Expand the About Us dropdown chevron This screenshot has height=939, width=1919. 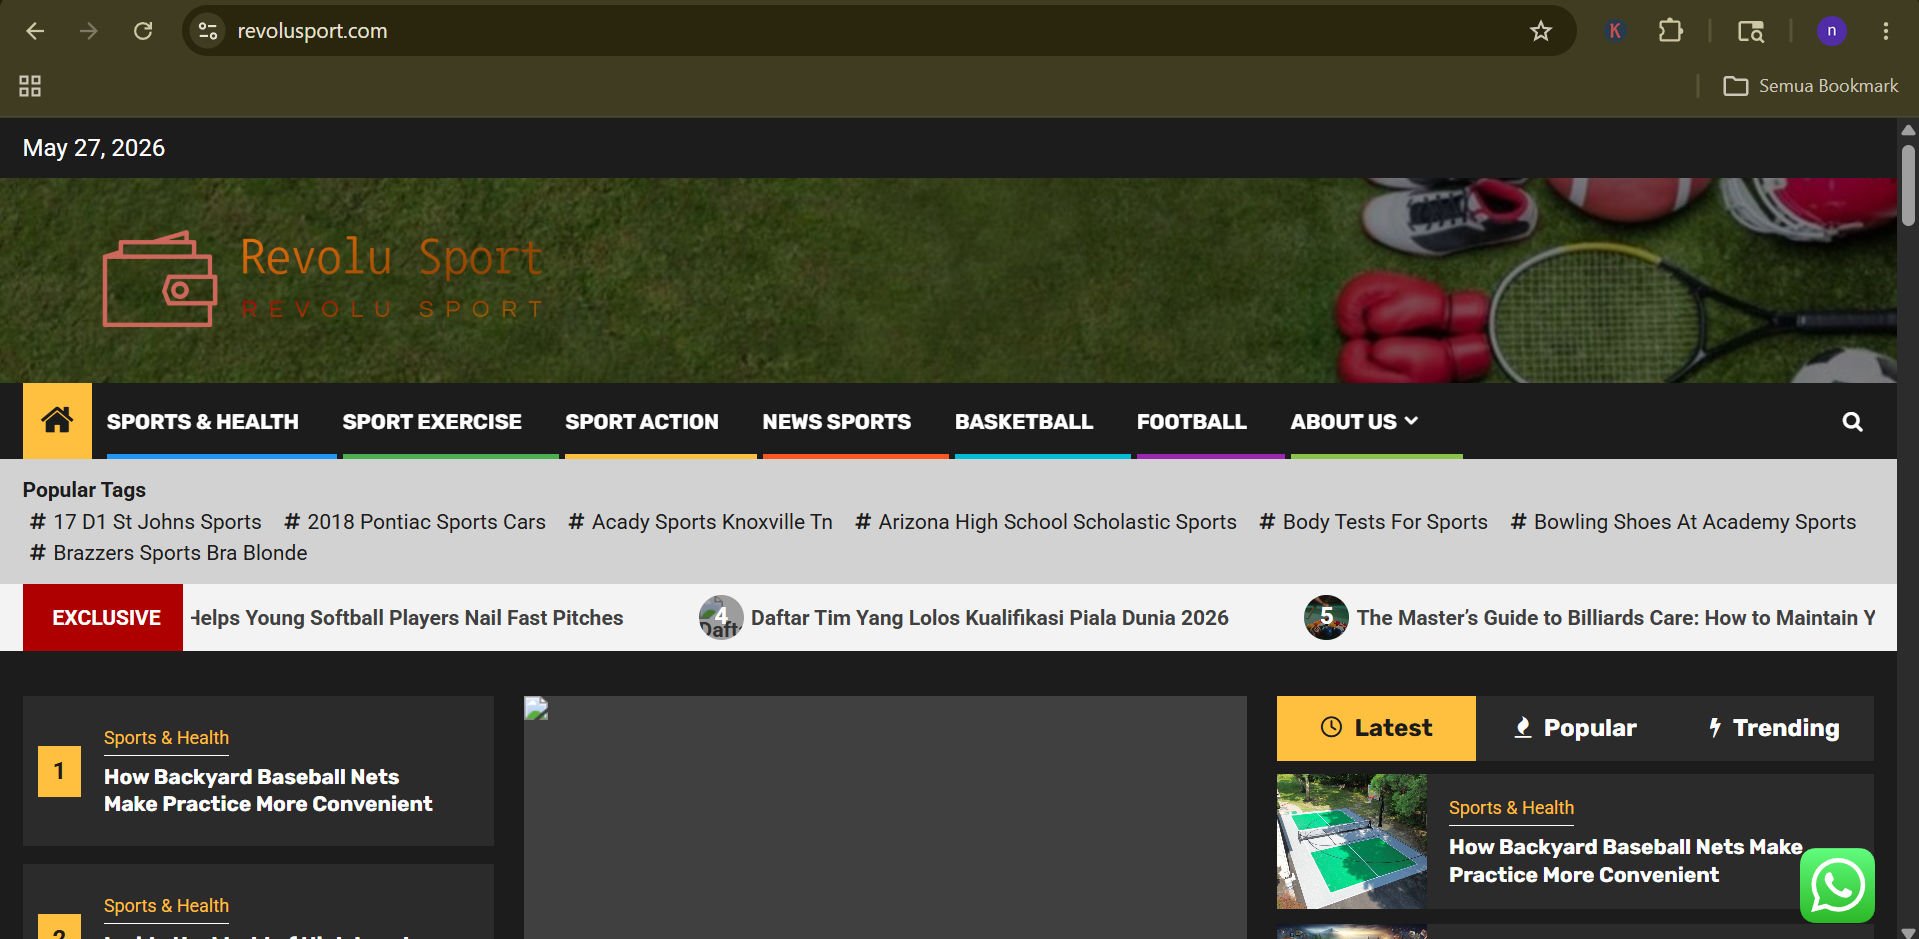click(x=1412, y=421)
